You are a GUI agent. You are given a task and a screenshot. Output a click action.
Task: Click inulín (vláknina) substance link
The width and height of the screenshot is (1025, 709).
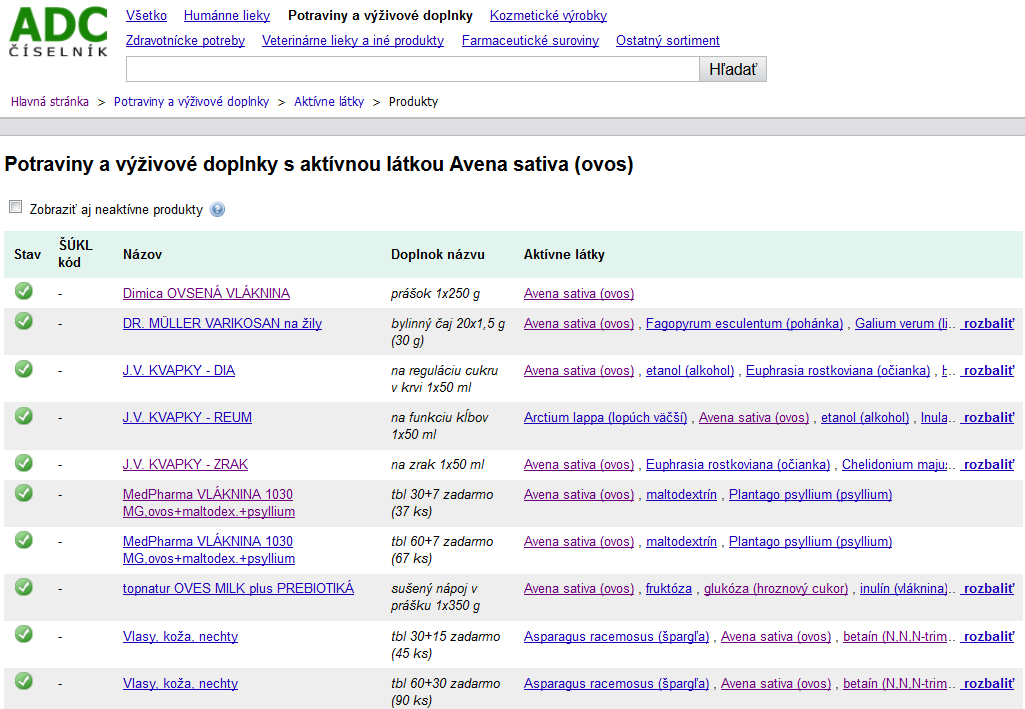tap(904, 589)
